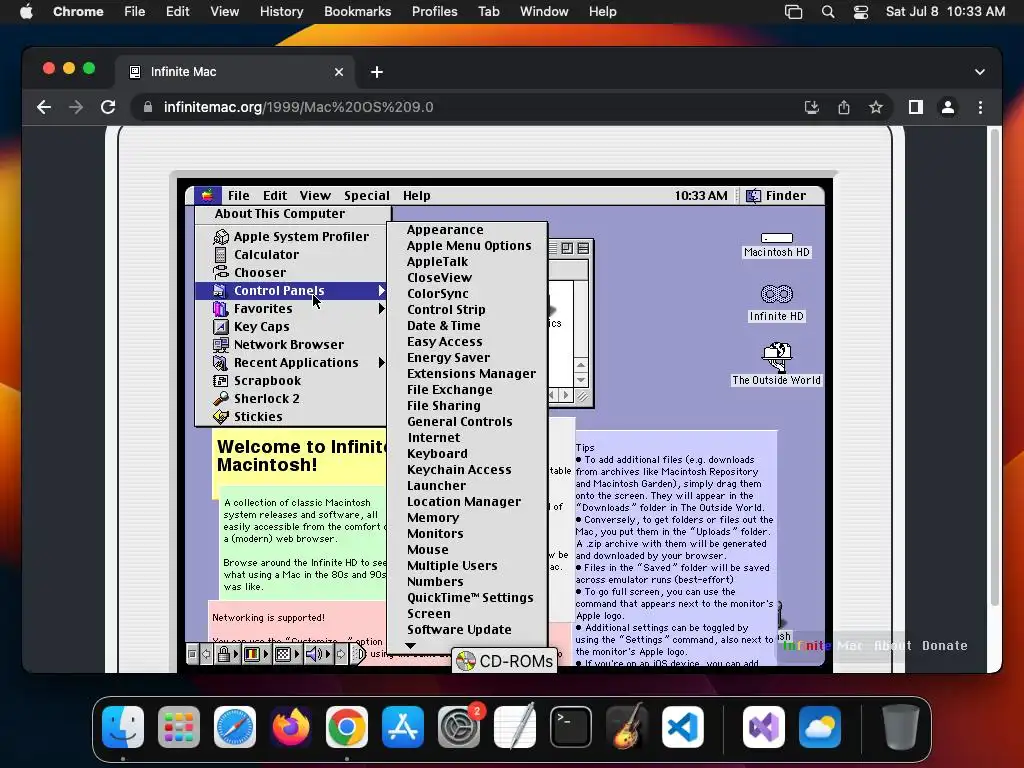This screenshot has width=1024, height=768.
Task: Open Chrome profile avatar menu
Action: point(948,107)
